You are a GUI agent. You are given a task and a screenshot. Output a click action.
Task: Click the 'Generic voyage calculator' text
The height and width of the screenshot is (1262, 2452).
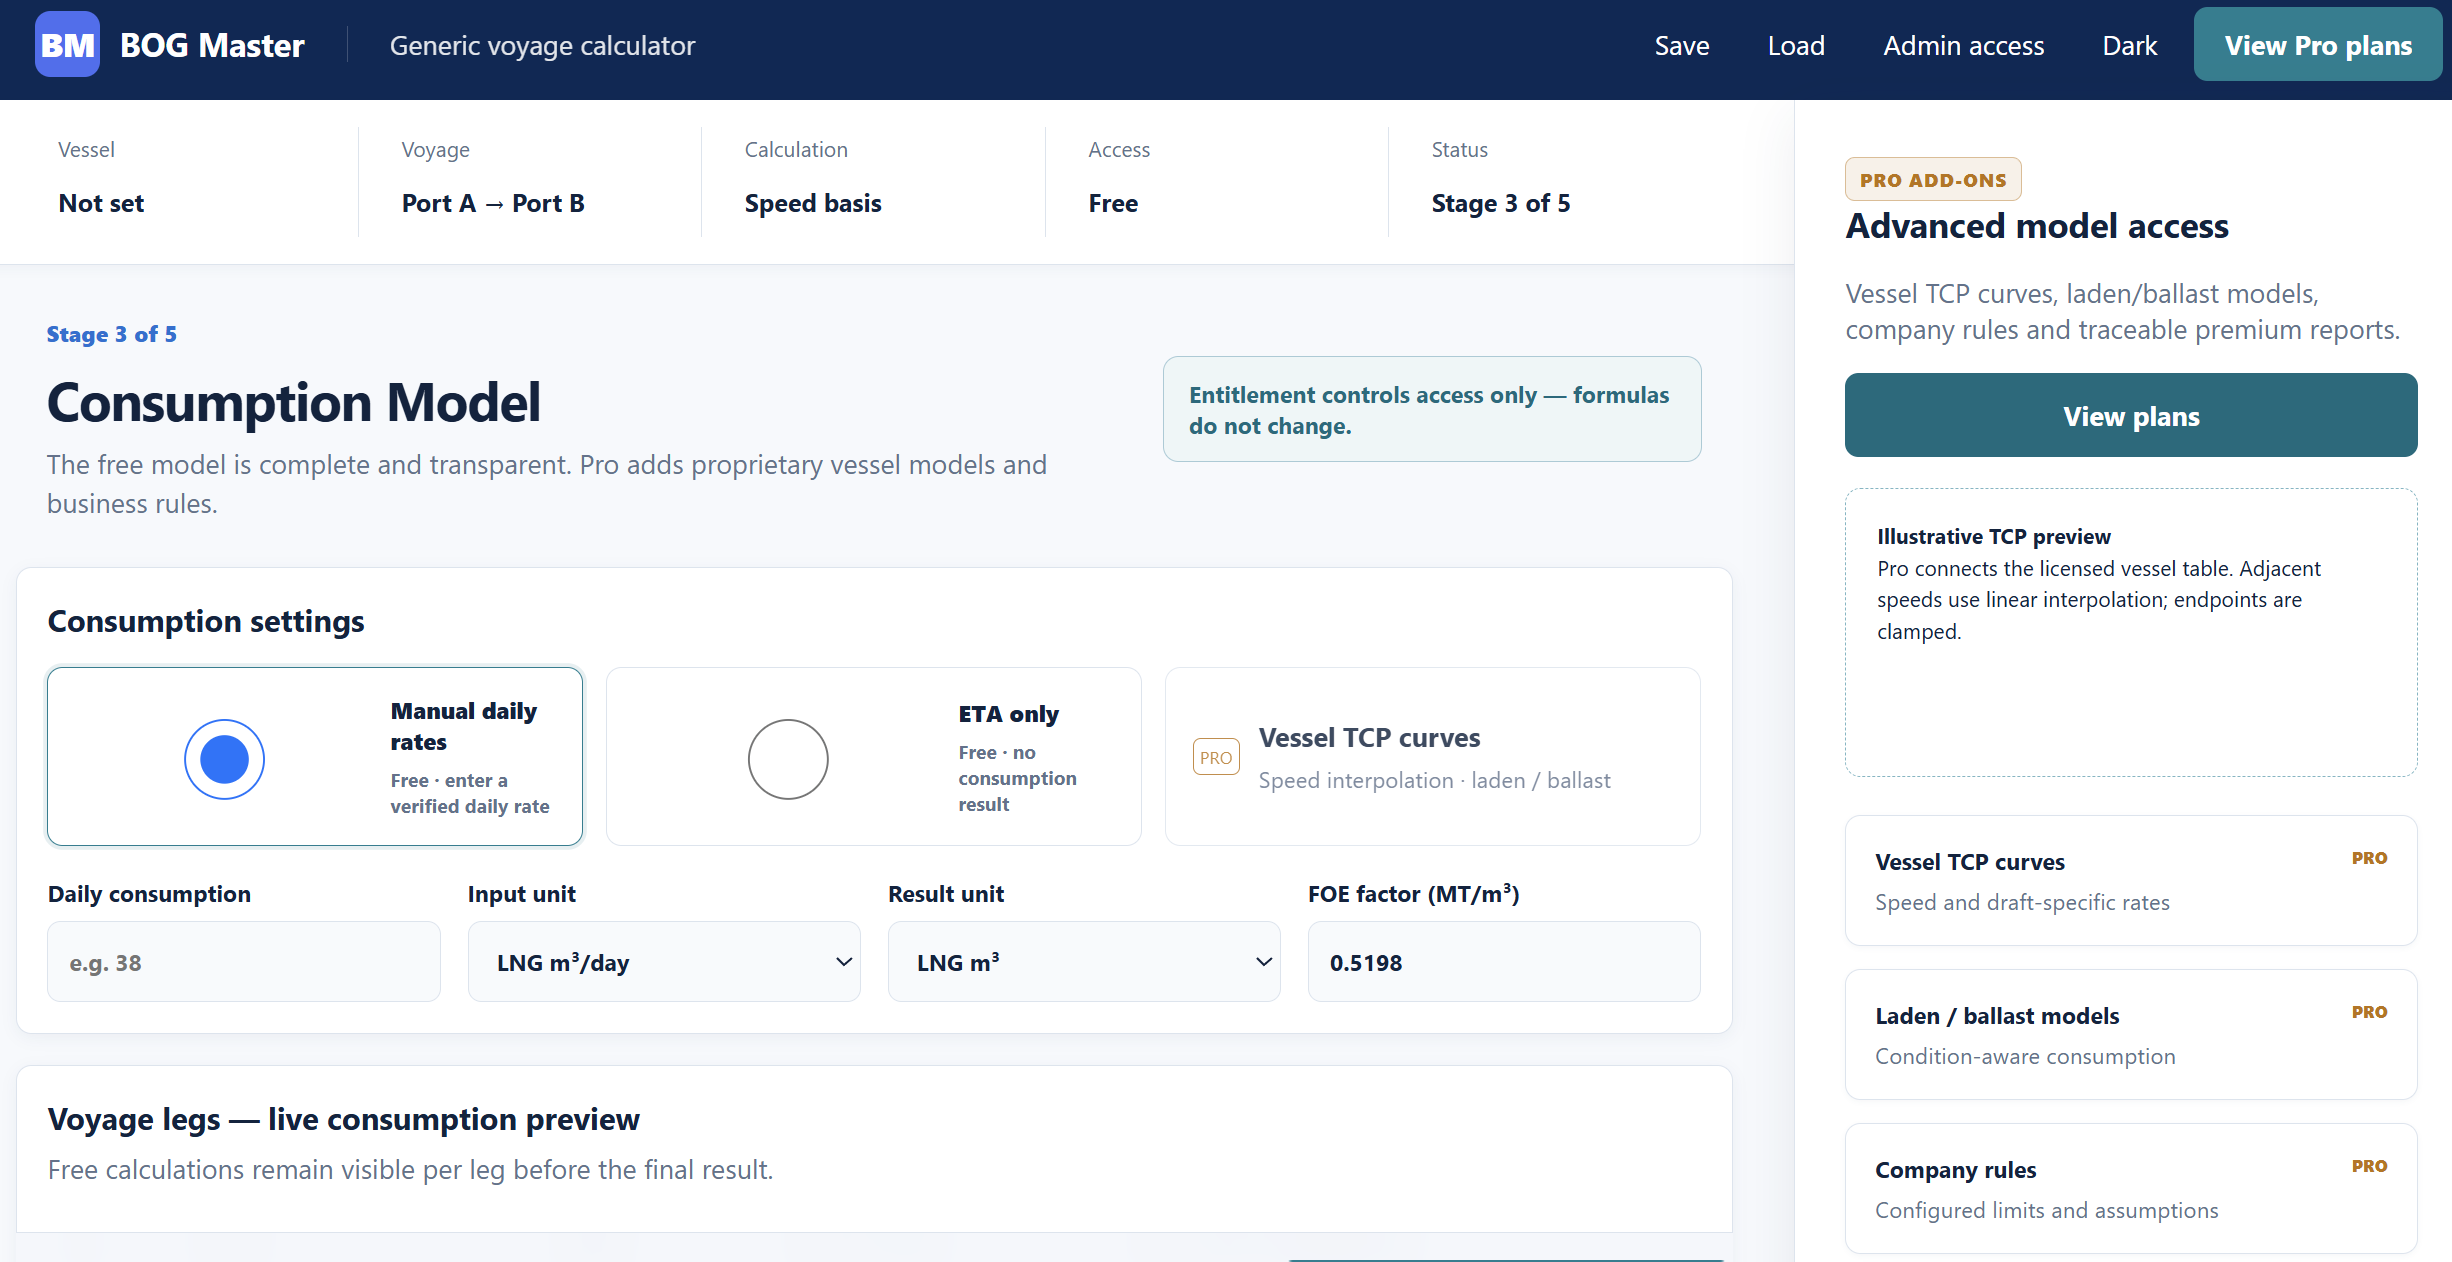(542, 45)
